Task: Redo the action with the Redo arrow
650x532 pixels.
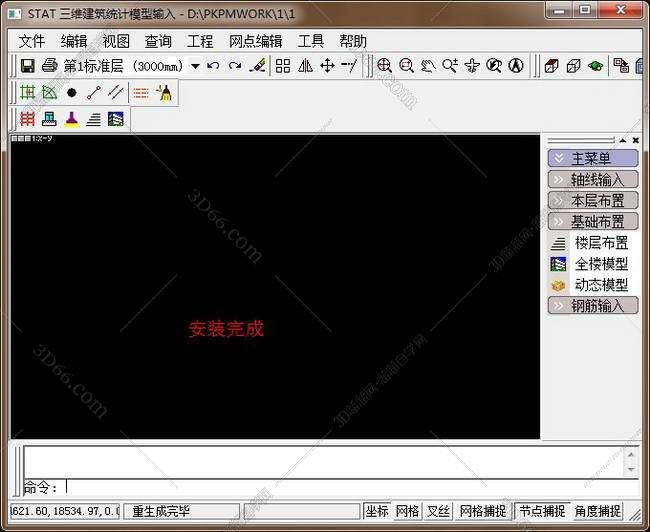Action: click(x=235, y=66)
